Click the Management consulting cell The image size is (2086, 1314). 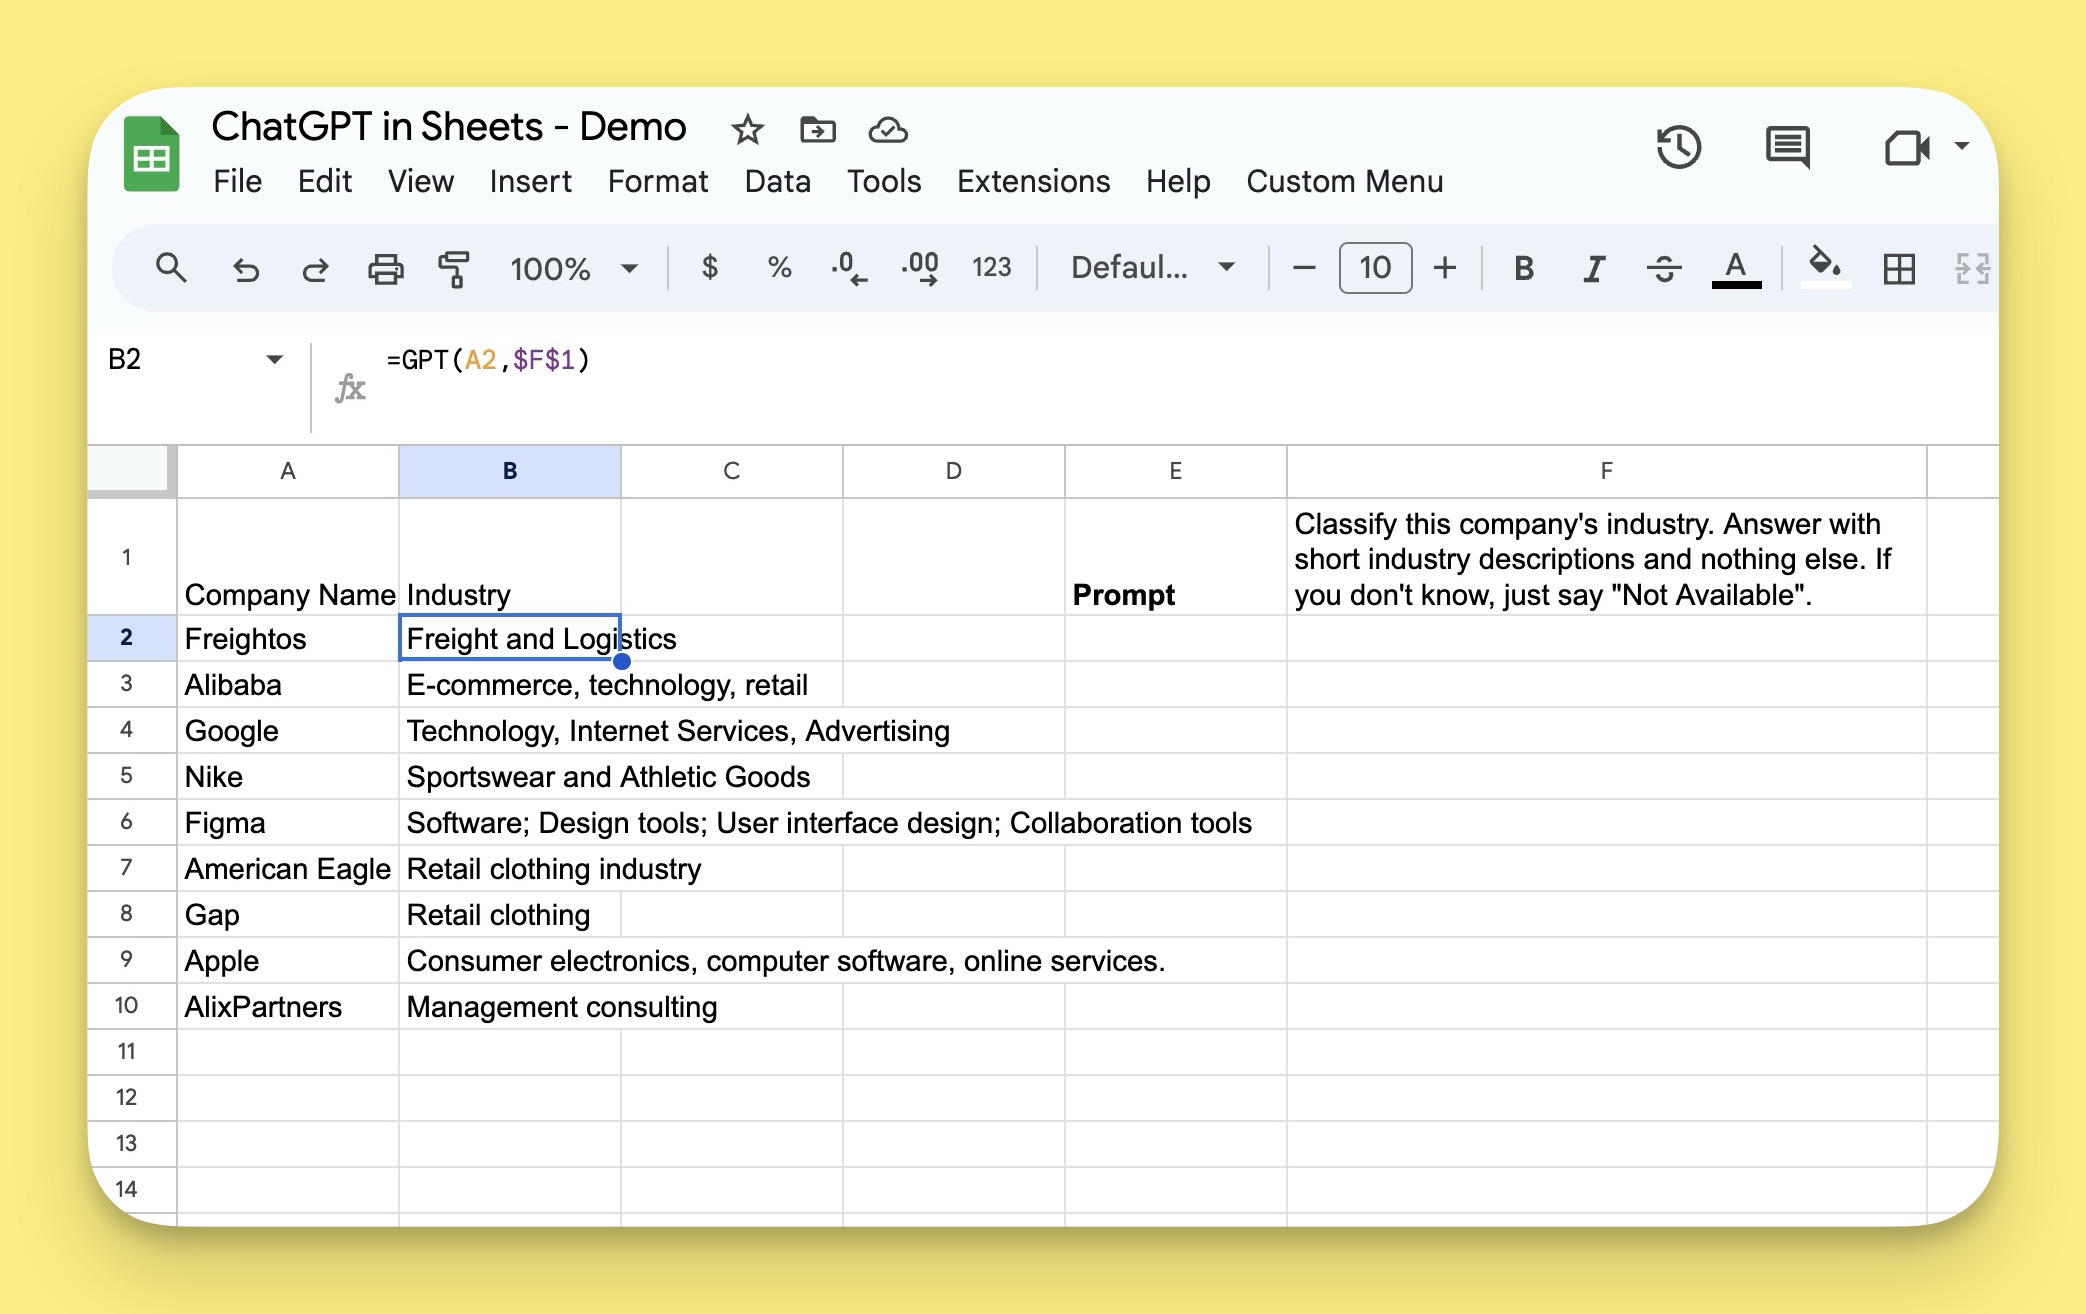click(510, 1006)
